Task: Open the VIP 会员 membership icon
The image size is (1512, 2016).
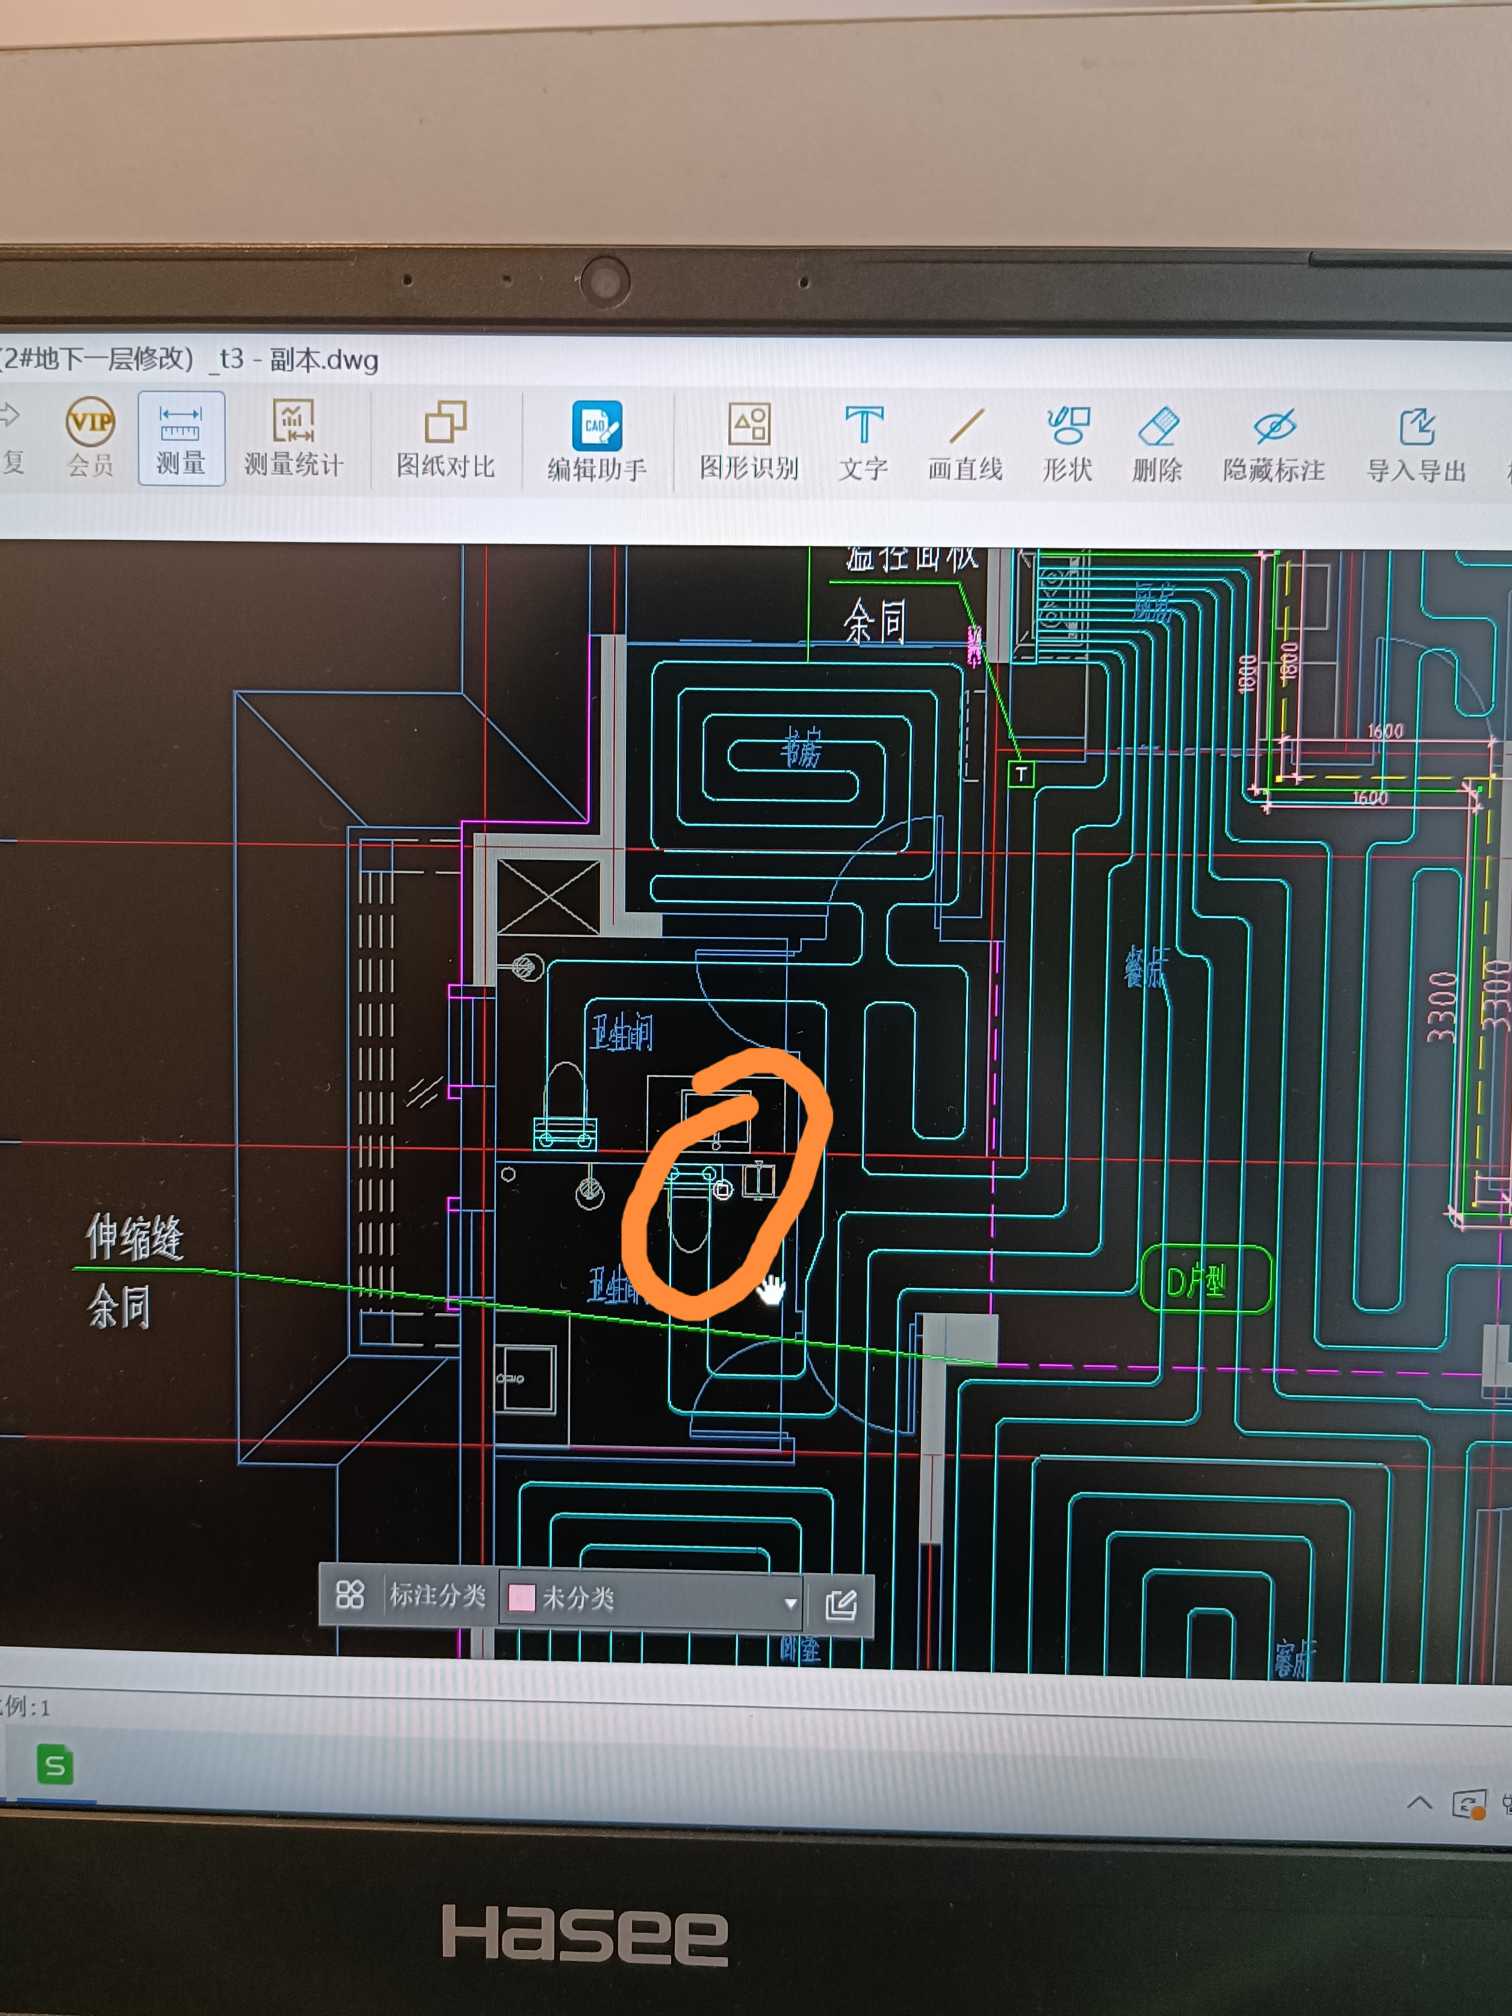Action: pos(90,437)
